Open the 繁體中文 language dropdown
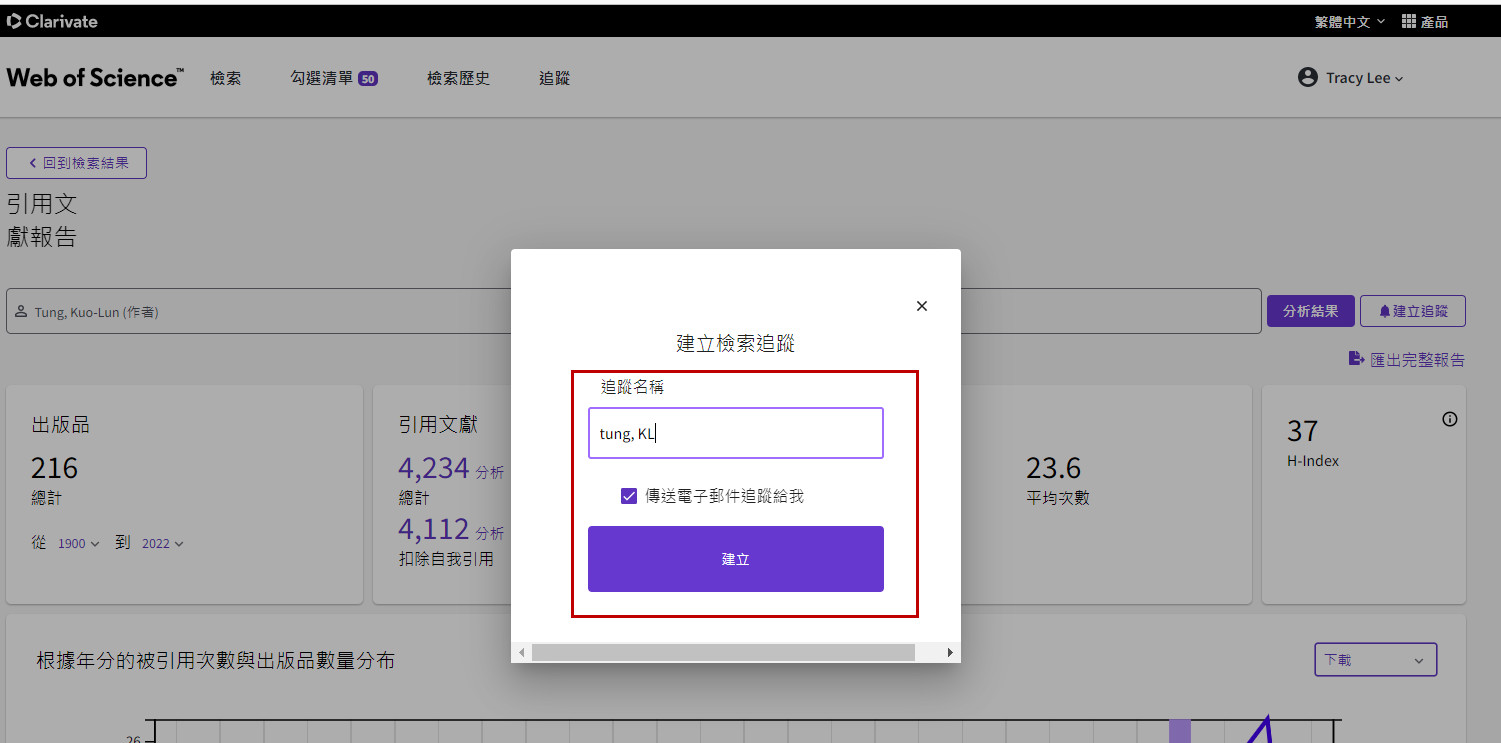 tap(1349, 21)
